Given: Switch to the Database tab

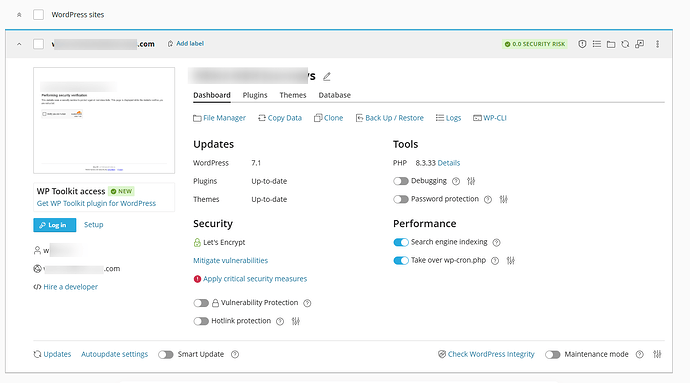Looking at the screenshot, I should [x=334, y=95].
